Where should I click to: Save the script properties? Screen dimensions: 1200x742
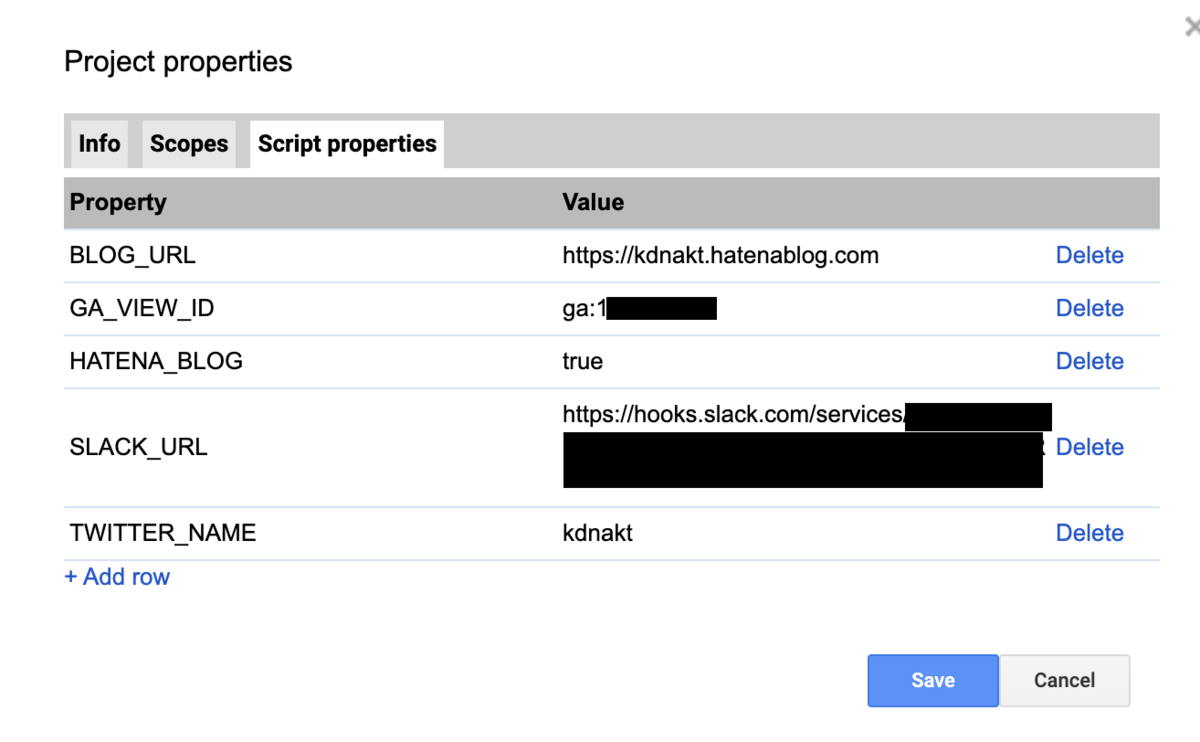point(933,680)
